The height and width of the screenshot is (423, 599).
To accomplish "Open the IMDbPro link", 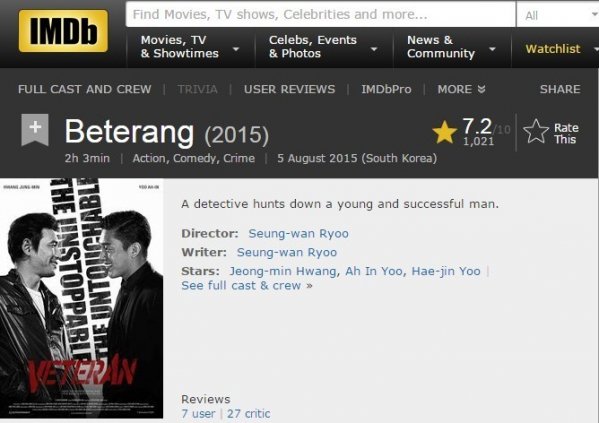I will pyautogui.click(x=386, y=89).
